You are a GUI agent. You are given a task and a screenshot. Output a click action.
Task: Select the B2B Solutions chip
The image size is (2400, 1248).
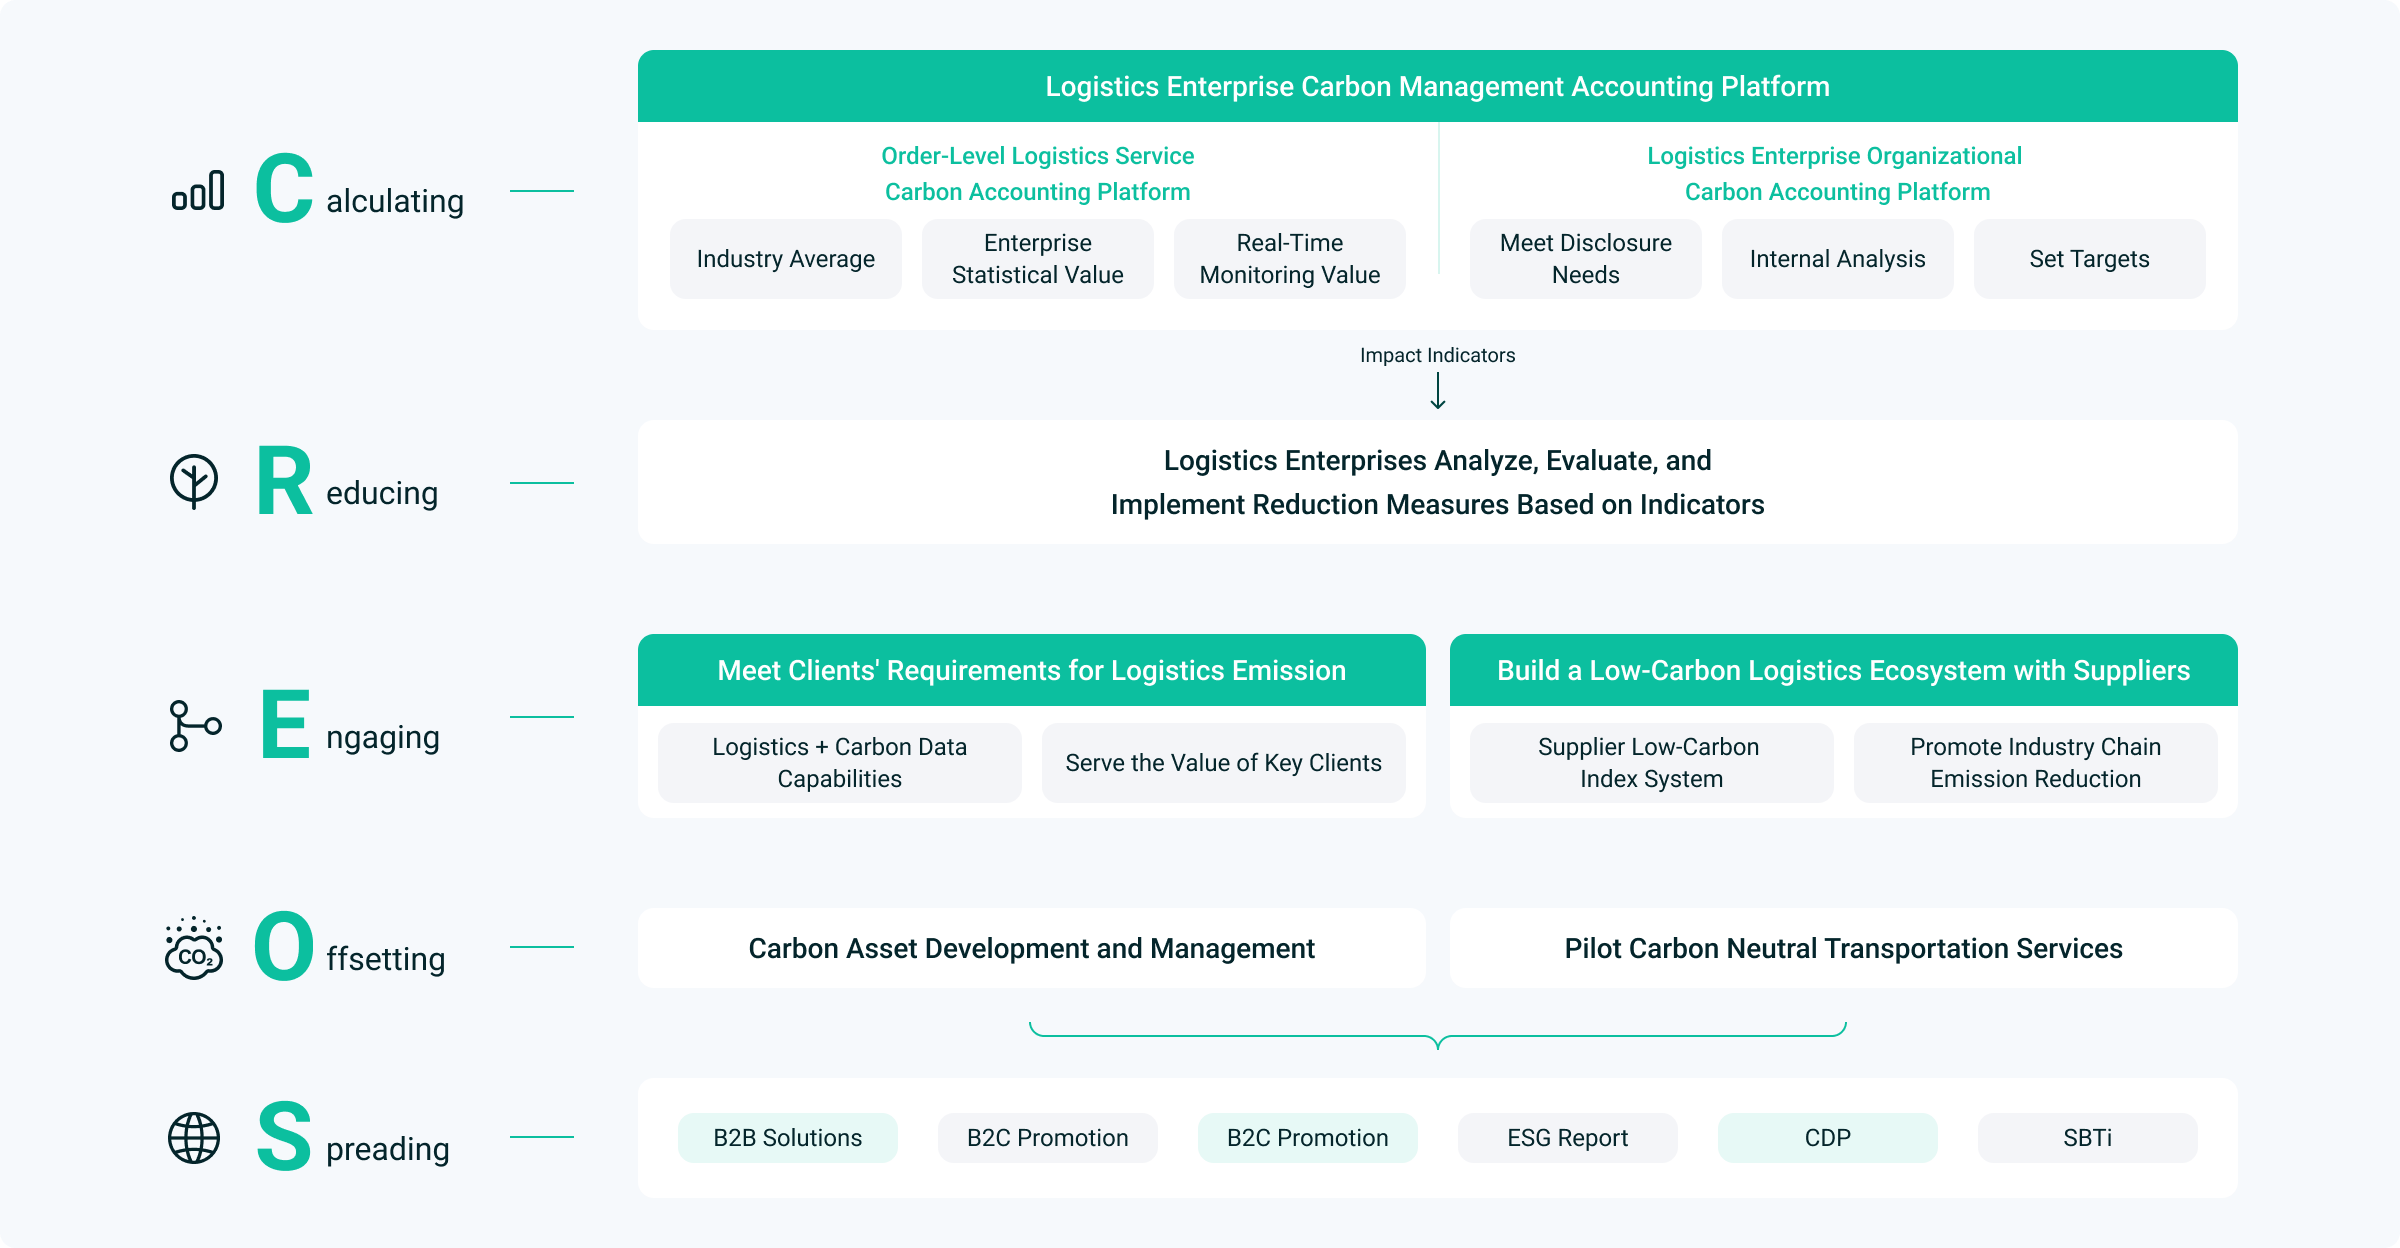(x=788, y=1138)
